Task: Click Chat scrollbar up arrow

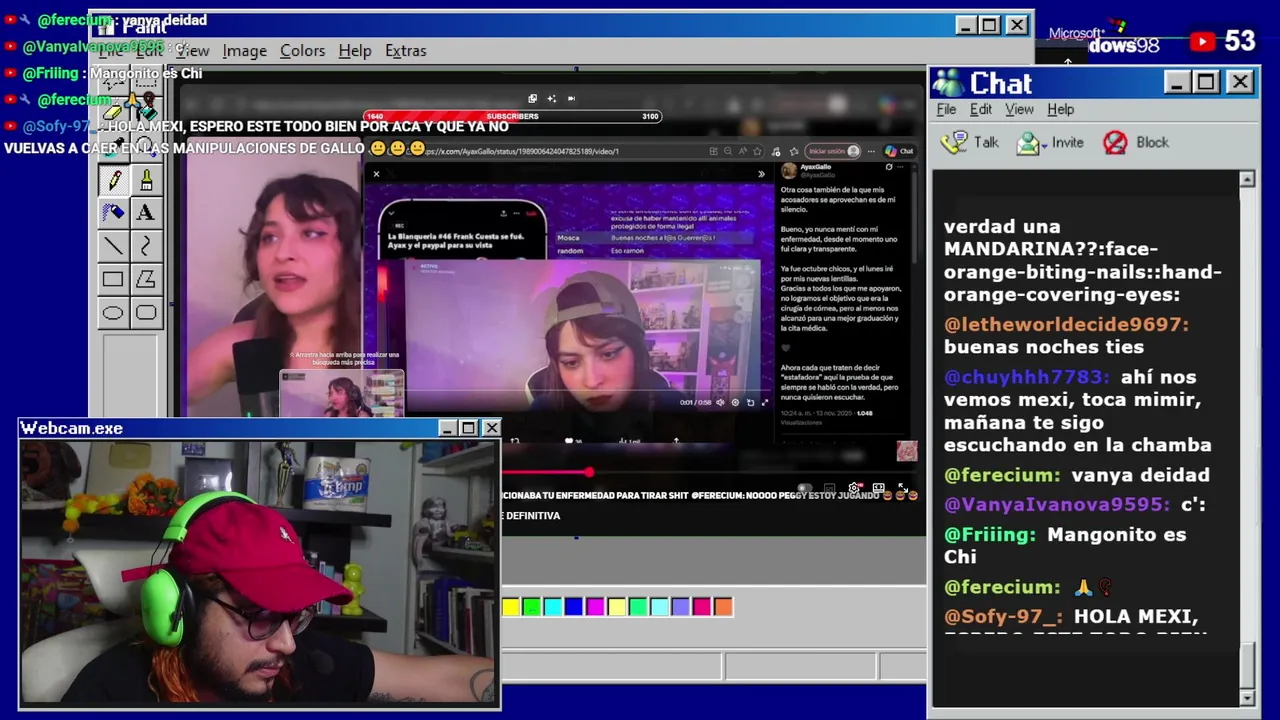Action: (1247, 179)
